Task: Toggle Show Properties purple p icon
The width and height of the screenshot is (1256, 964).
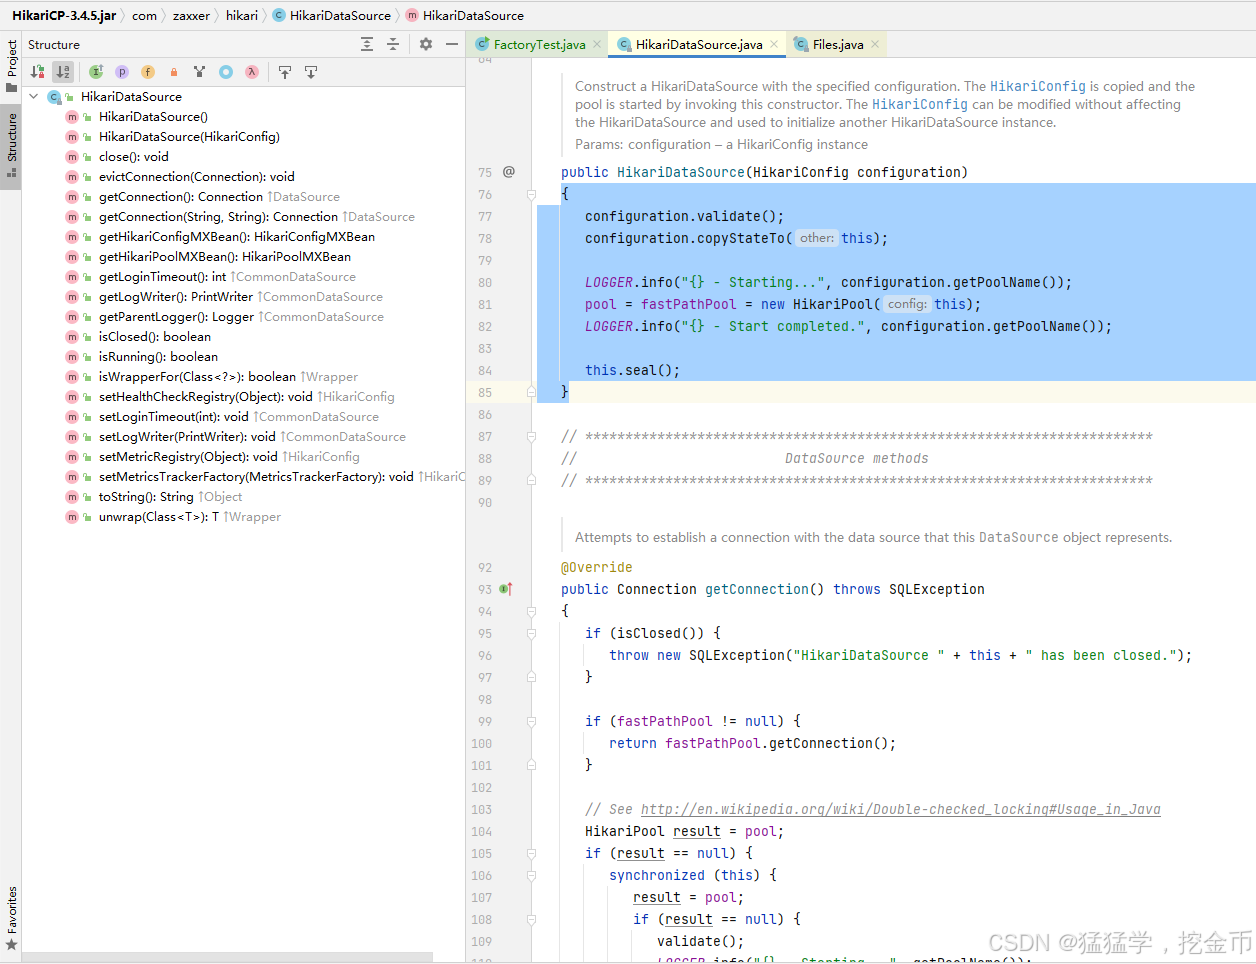Action: [x=122, y=72]
